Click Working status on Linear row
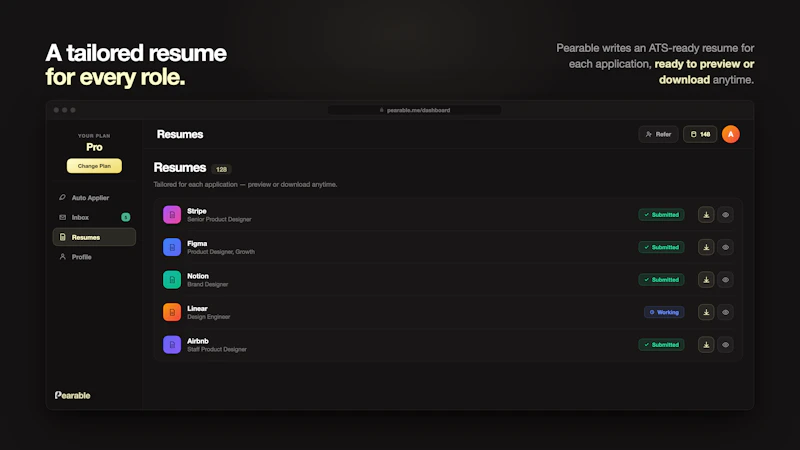Viewport: 800px width, 450px height. click(x=664, y=312)
